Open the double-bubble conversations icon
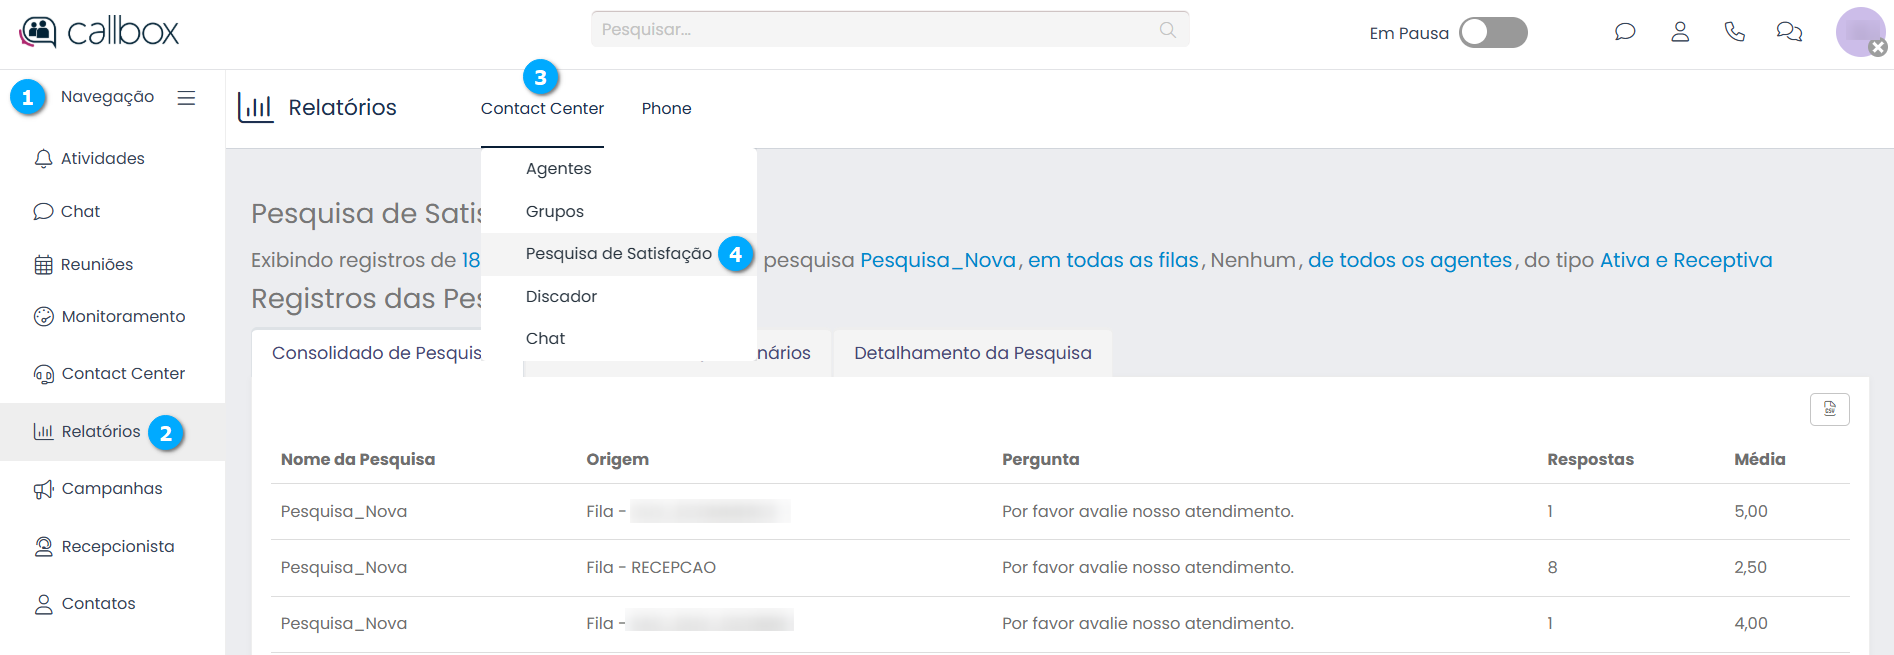Viewport: 1894px width, 655px height. pyautogui.click(x=1789, y=32)
